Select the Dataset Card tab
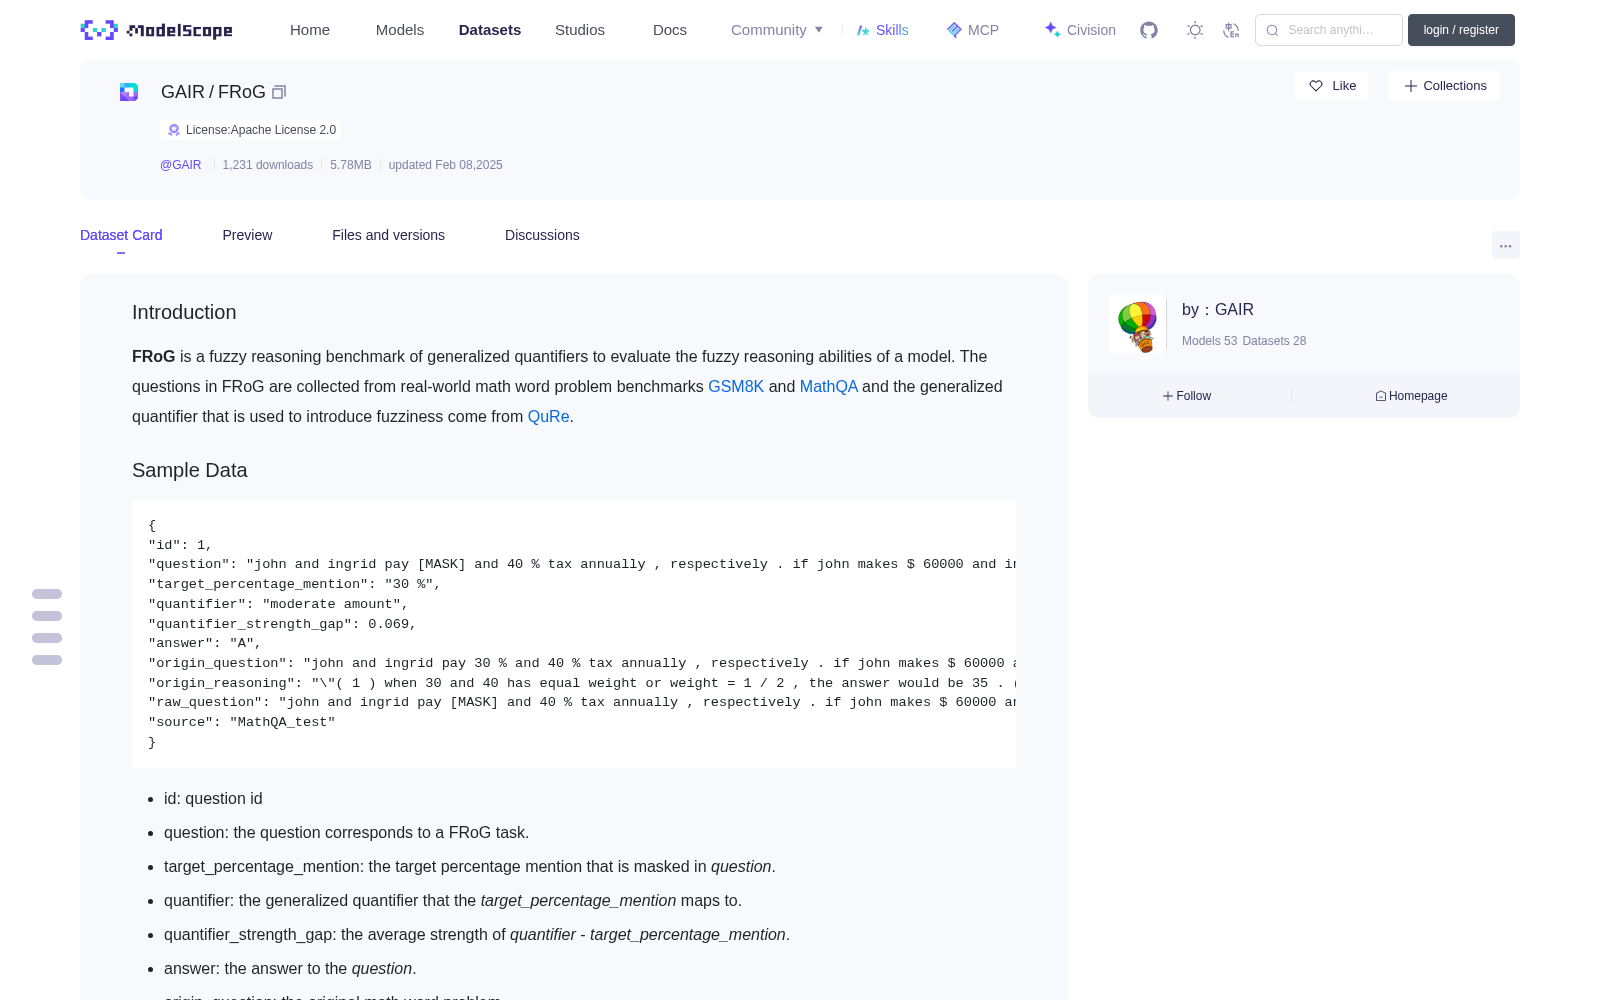This screenshot has width=1600, height=1000. [x=121, y=235]
